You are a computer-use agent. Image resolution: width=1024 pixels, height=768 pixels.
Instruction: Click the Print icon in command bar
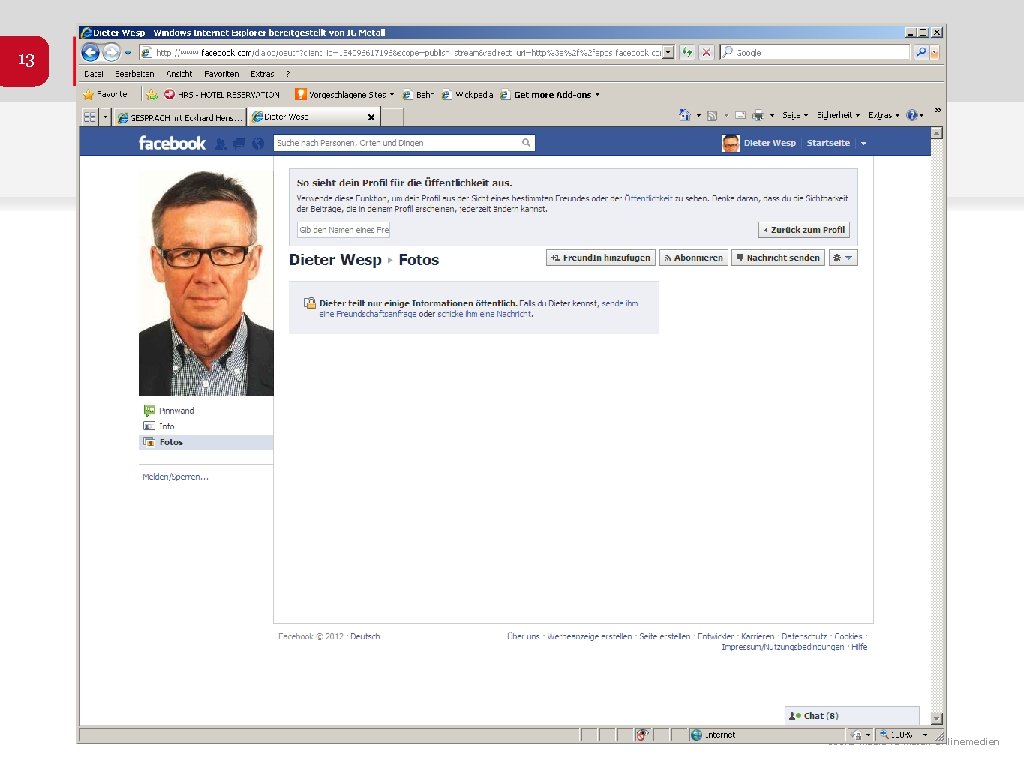pyautogui.click(x=758, y=116)
